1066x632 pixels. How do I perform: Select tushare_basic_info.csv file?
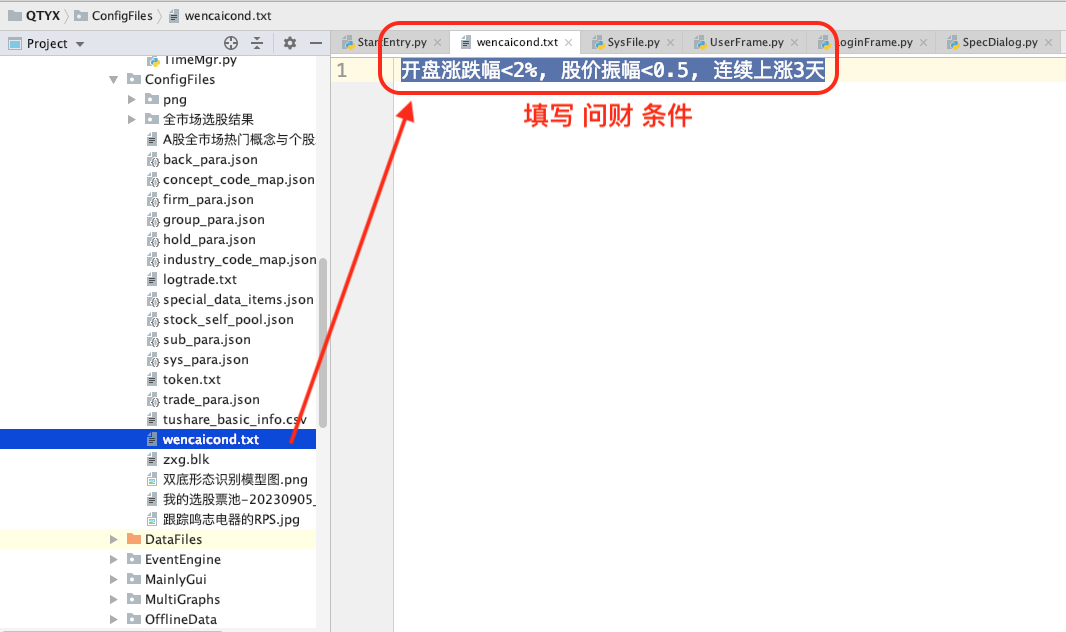(235, 419)
